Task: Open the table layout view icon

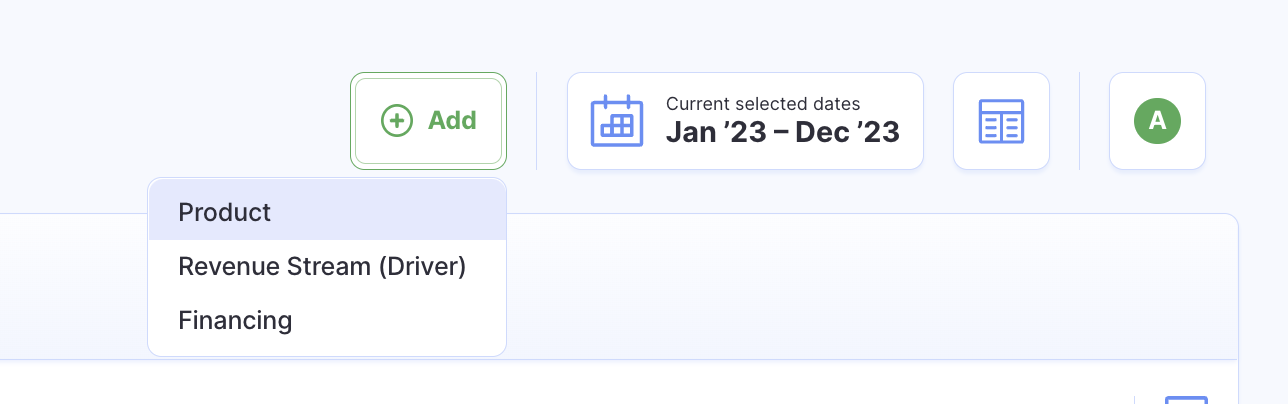Action: point(1001,121)
